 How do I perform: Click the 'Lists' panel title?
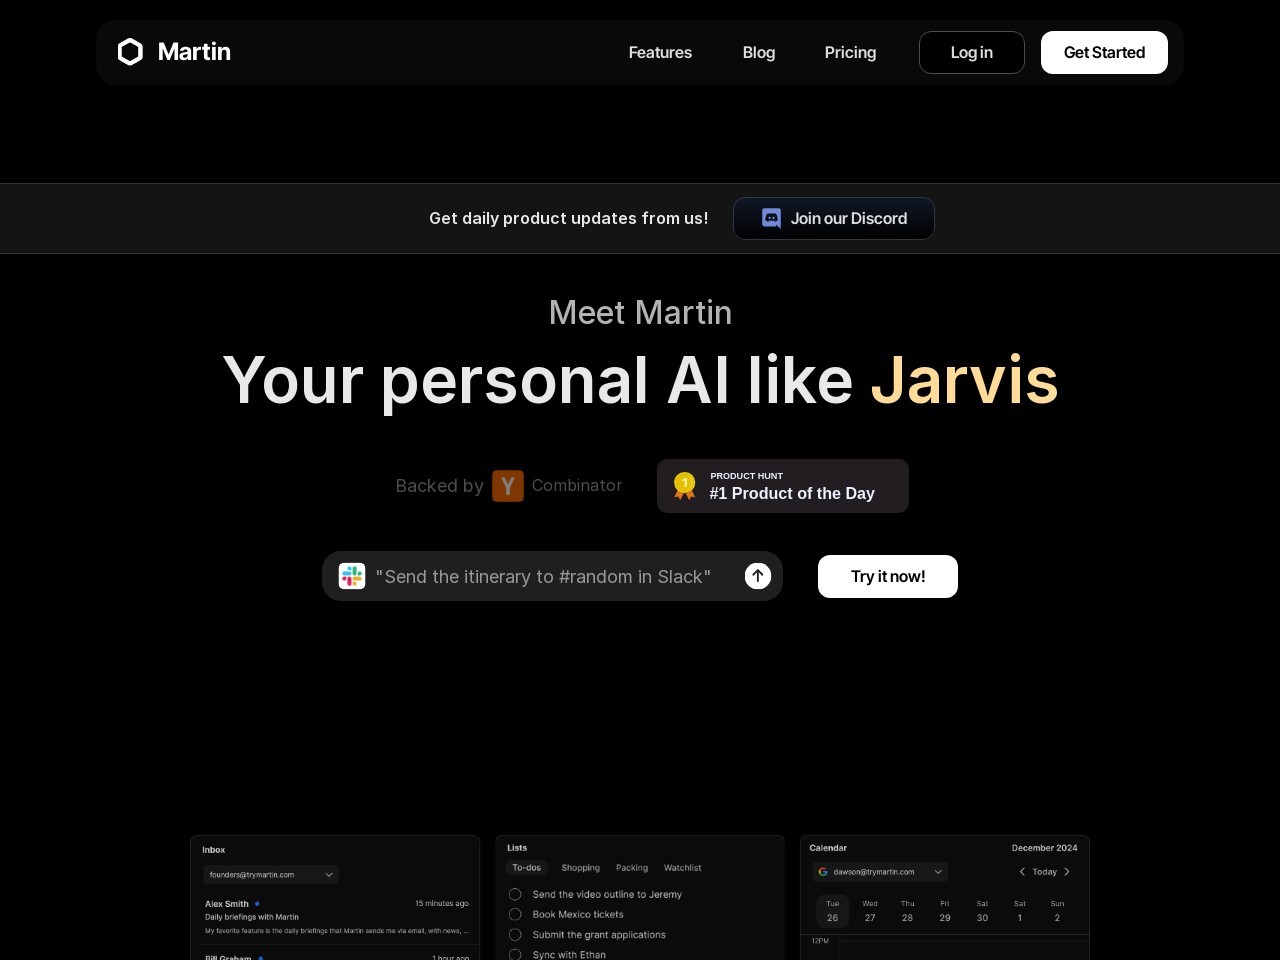point(517,848)
